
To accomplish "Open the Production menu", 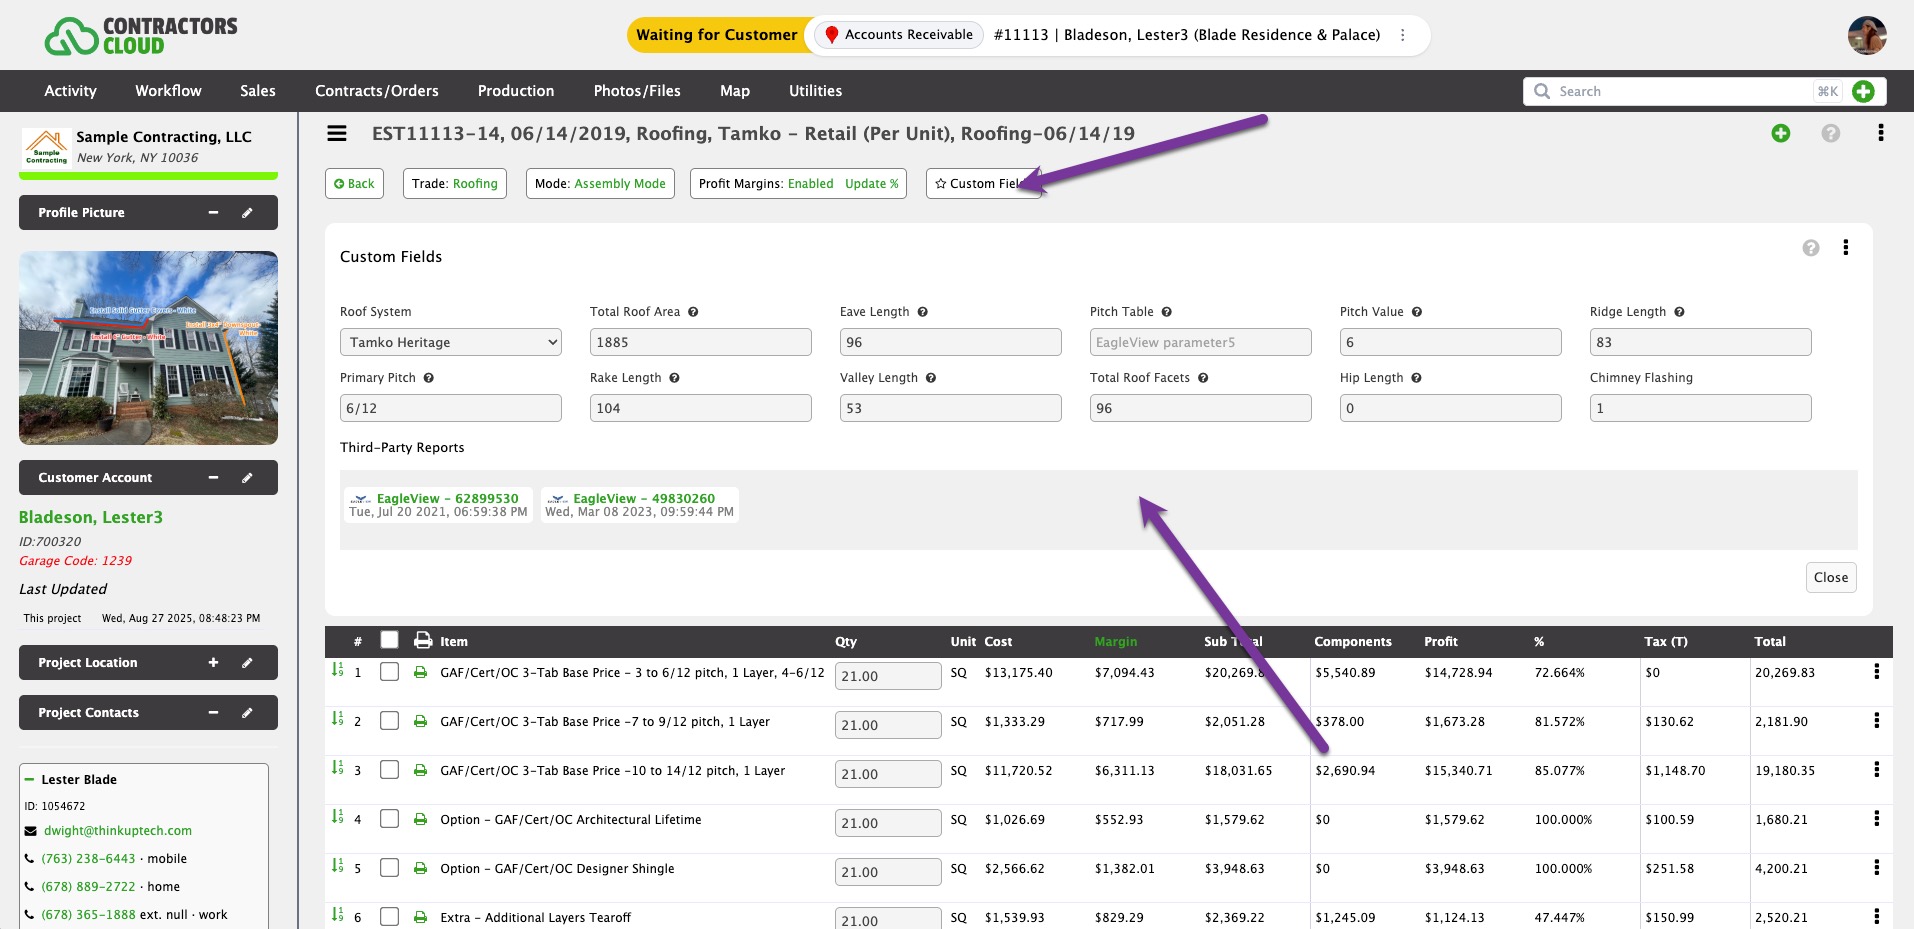I will pyautogui.click(x=515, y=91).
